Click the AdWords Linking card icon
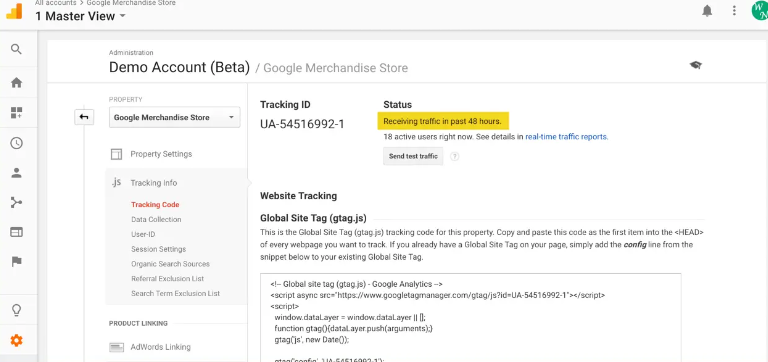 point(116,347)
